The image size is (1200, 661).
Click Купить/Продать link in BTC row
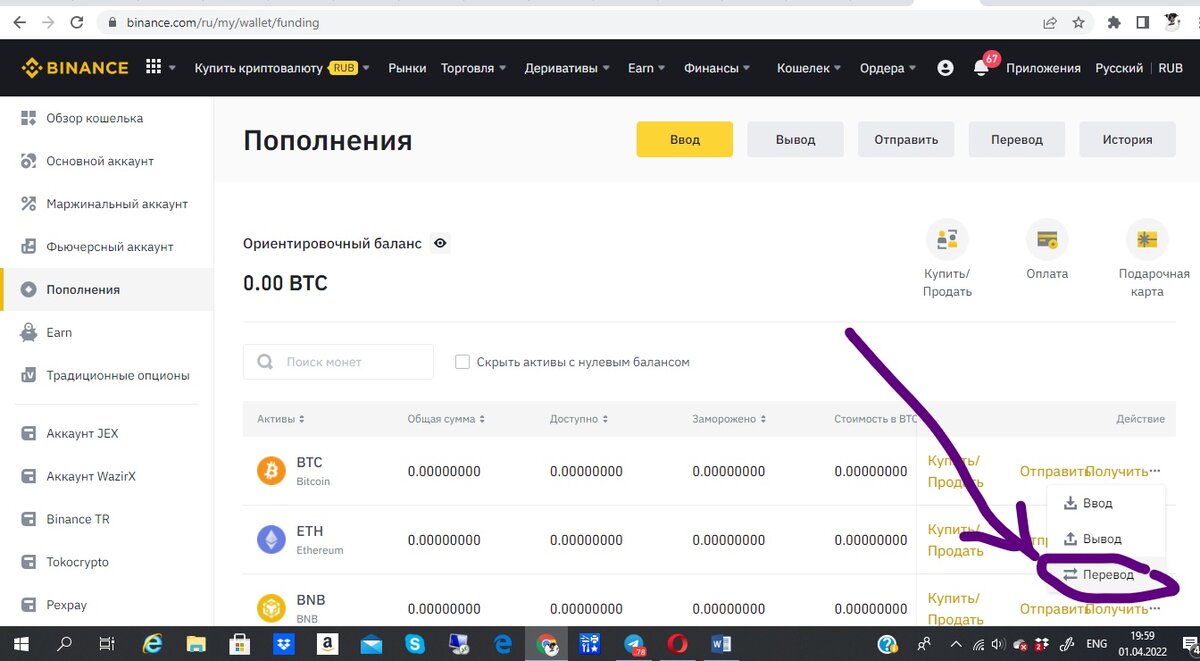pos(954,471)
